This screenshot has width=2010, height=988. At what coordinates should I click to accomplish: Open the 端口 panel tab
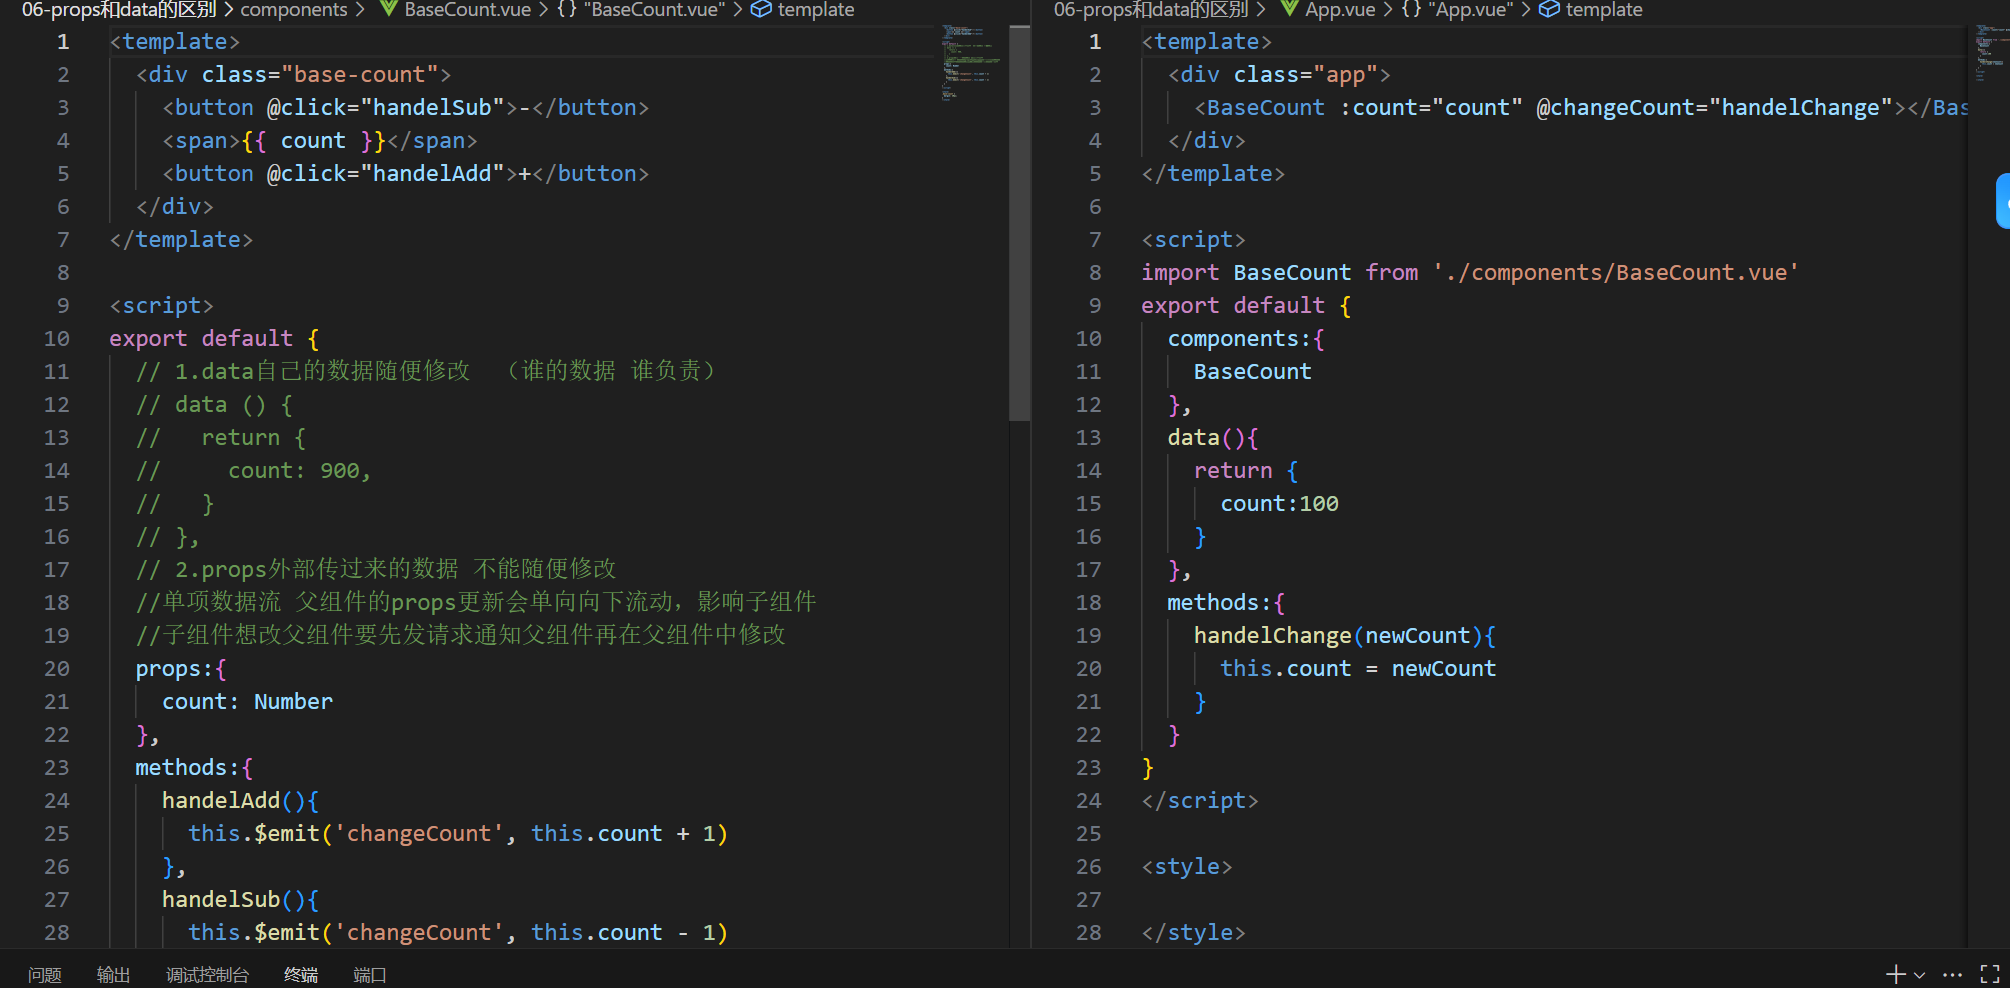[x=370, y=975]
